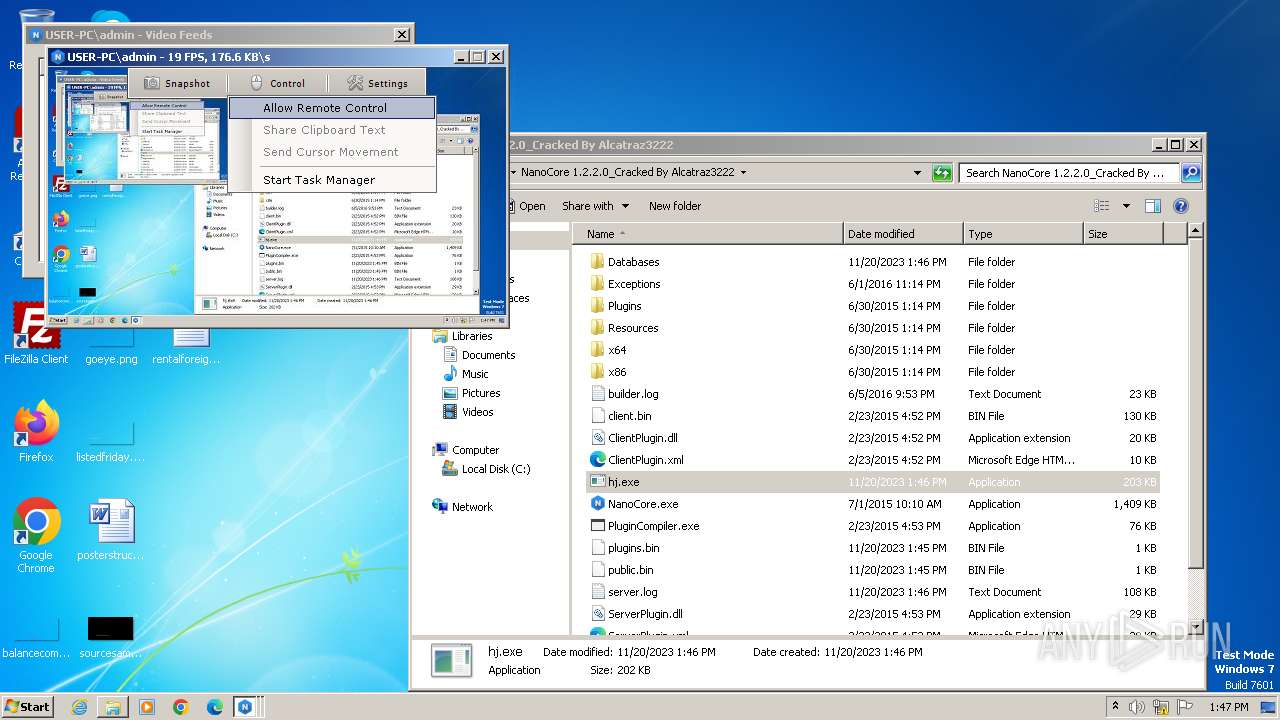The image size is (1280, 720).
Task: Choose Send Cursor Movement entry
Action: coord(332,152)
